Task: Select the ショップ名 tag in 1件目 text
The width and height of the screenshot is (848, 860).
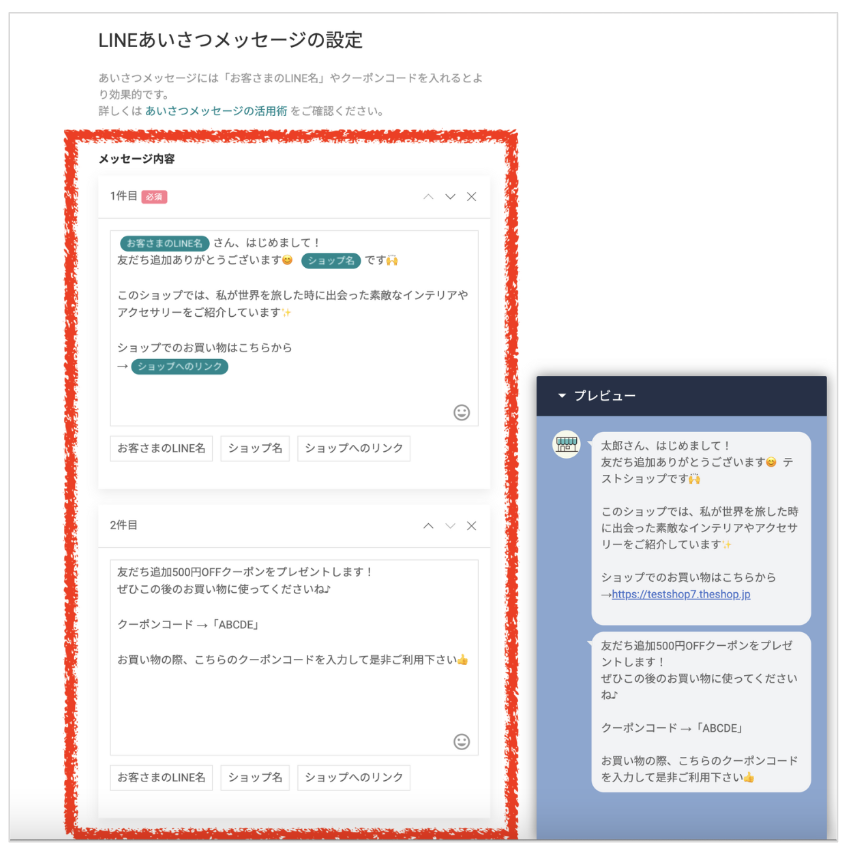Action: click(331, 261)
